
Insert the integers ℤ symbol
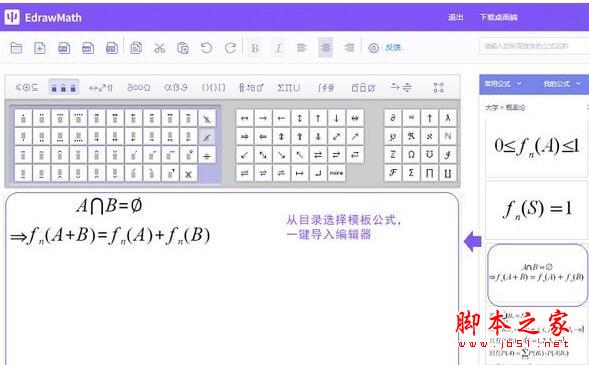[x=393, y=155]
